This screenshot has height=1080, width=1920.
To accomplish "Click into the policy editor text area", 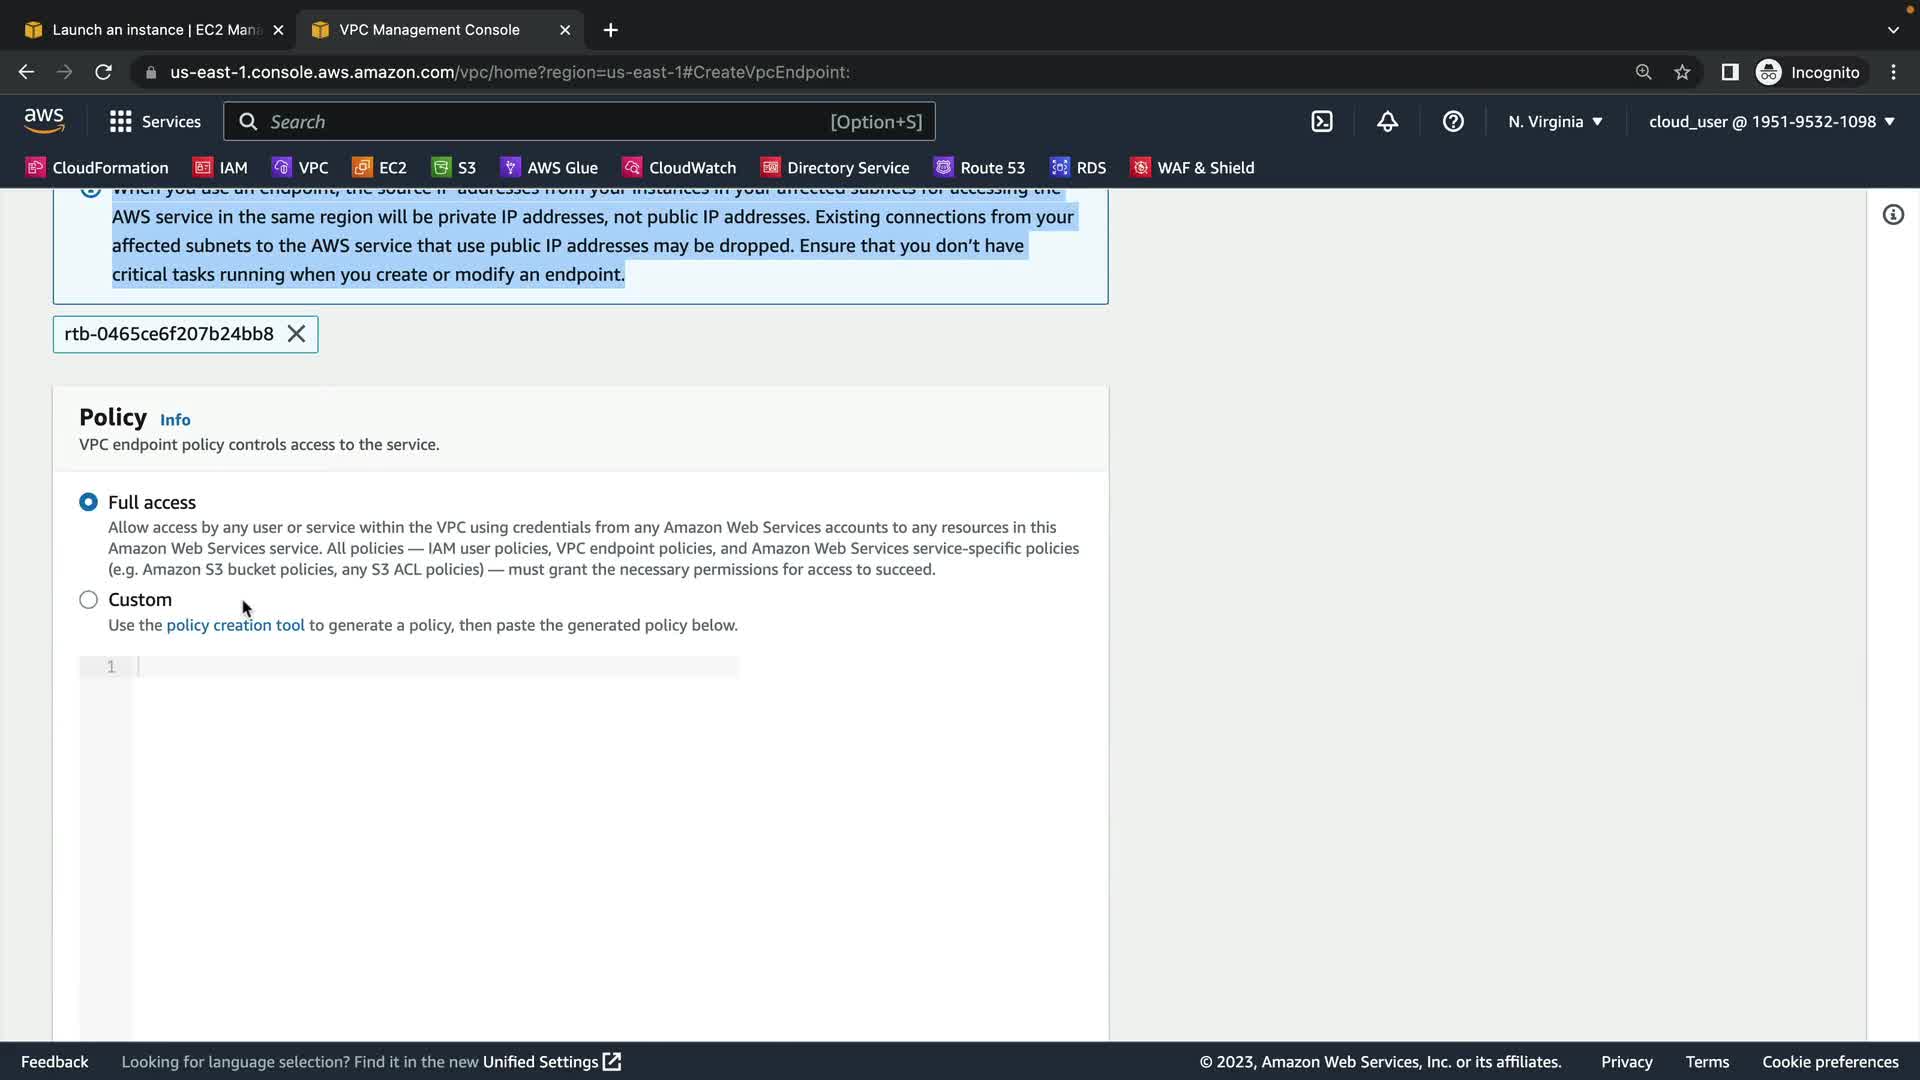I will click(x=438, y=667).
